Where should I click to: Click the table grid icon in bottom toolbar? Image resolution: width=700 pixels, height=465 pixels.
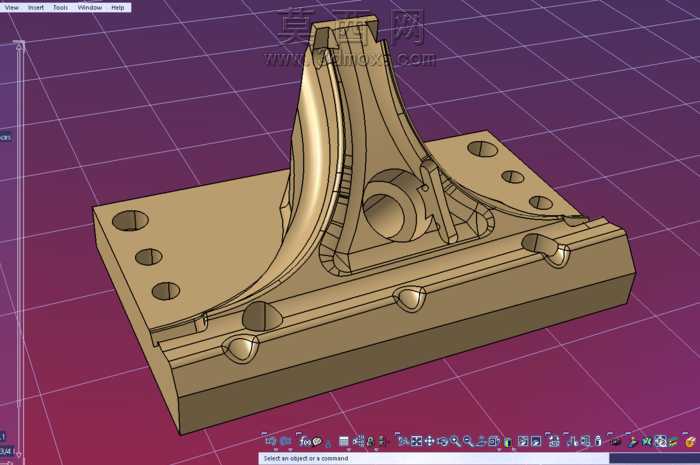pyautogui.click(x=344, y=442)
